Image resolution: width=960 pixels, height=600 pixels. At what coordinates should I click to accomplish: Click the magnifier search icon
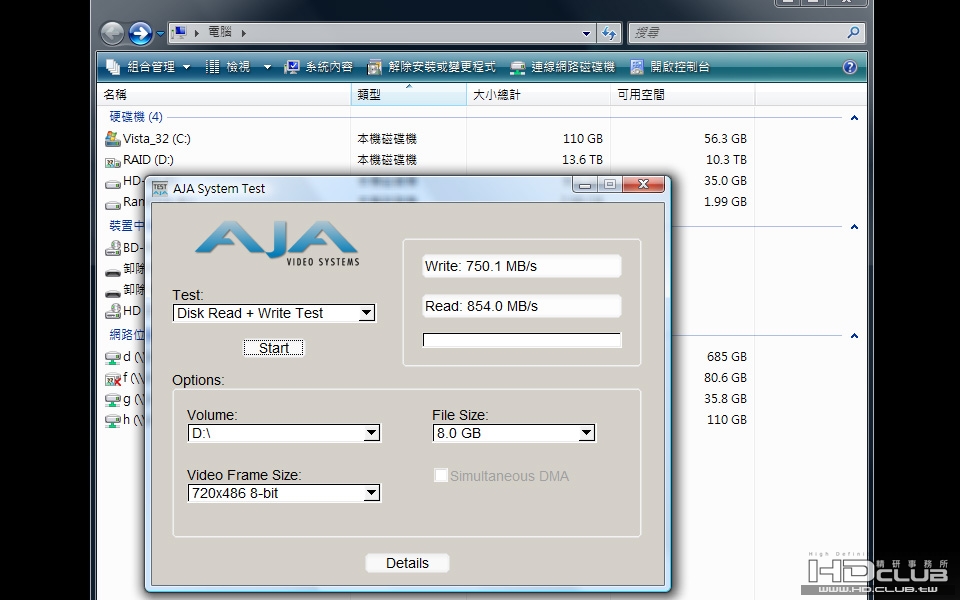853,32
